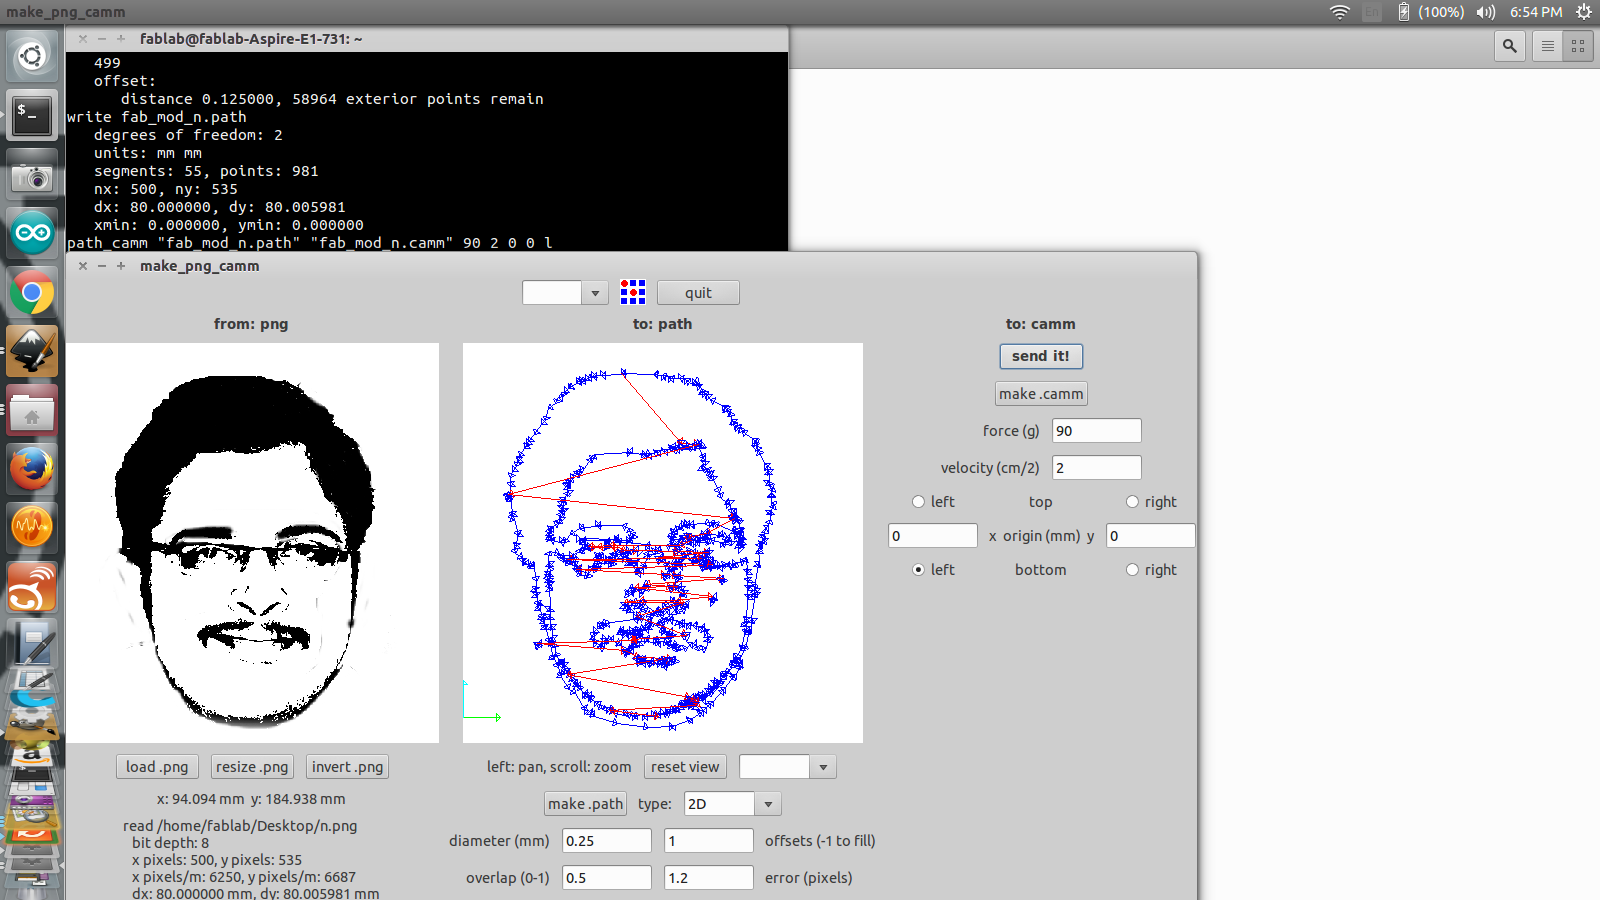Click the diameter (mm) input field

pyautogui.click(x=606, y=841)
